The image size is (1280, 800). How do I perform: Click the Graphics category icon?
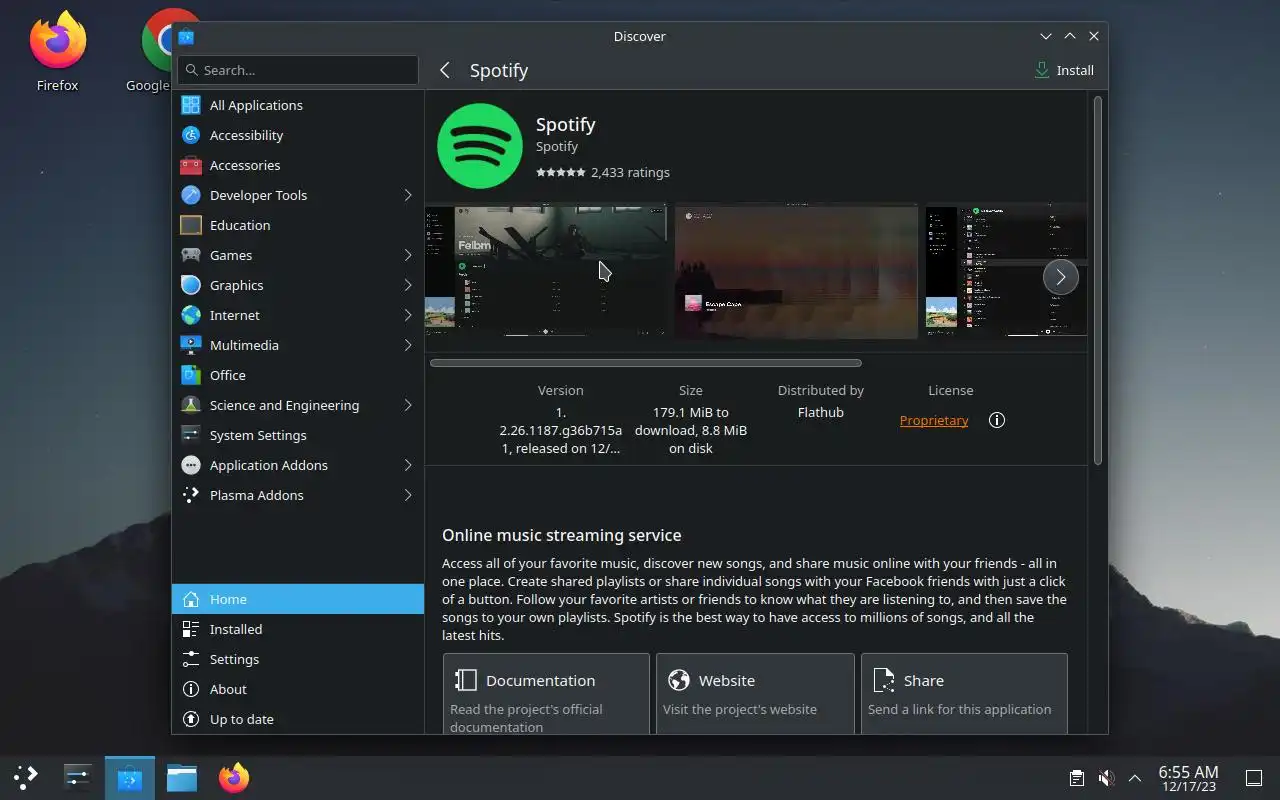click(x=191, y=285)
